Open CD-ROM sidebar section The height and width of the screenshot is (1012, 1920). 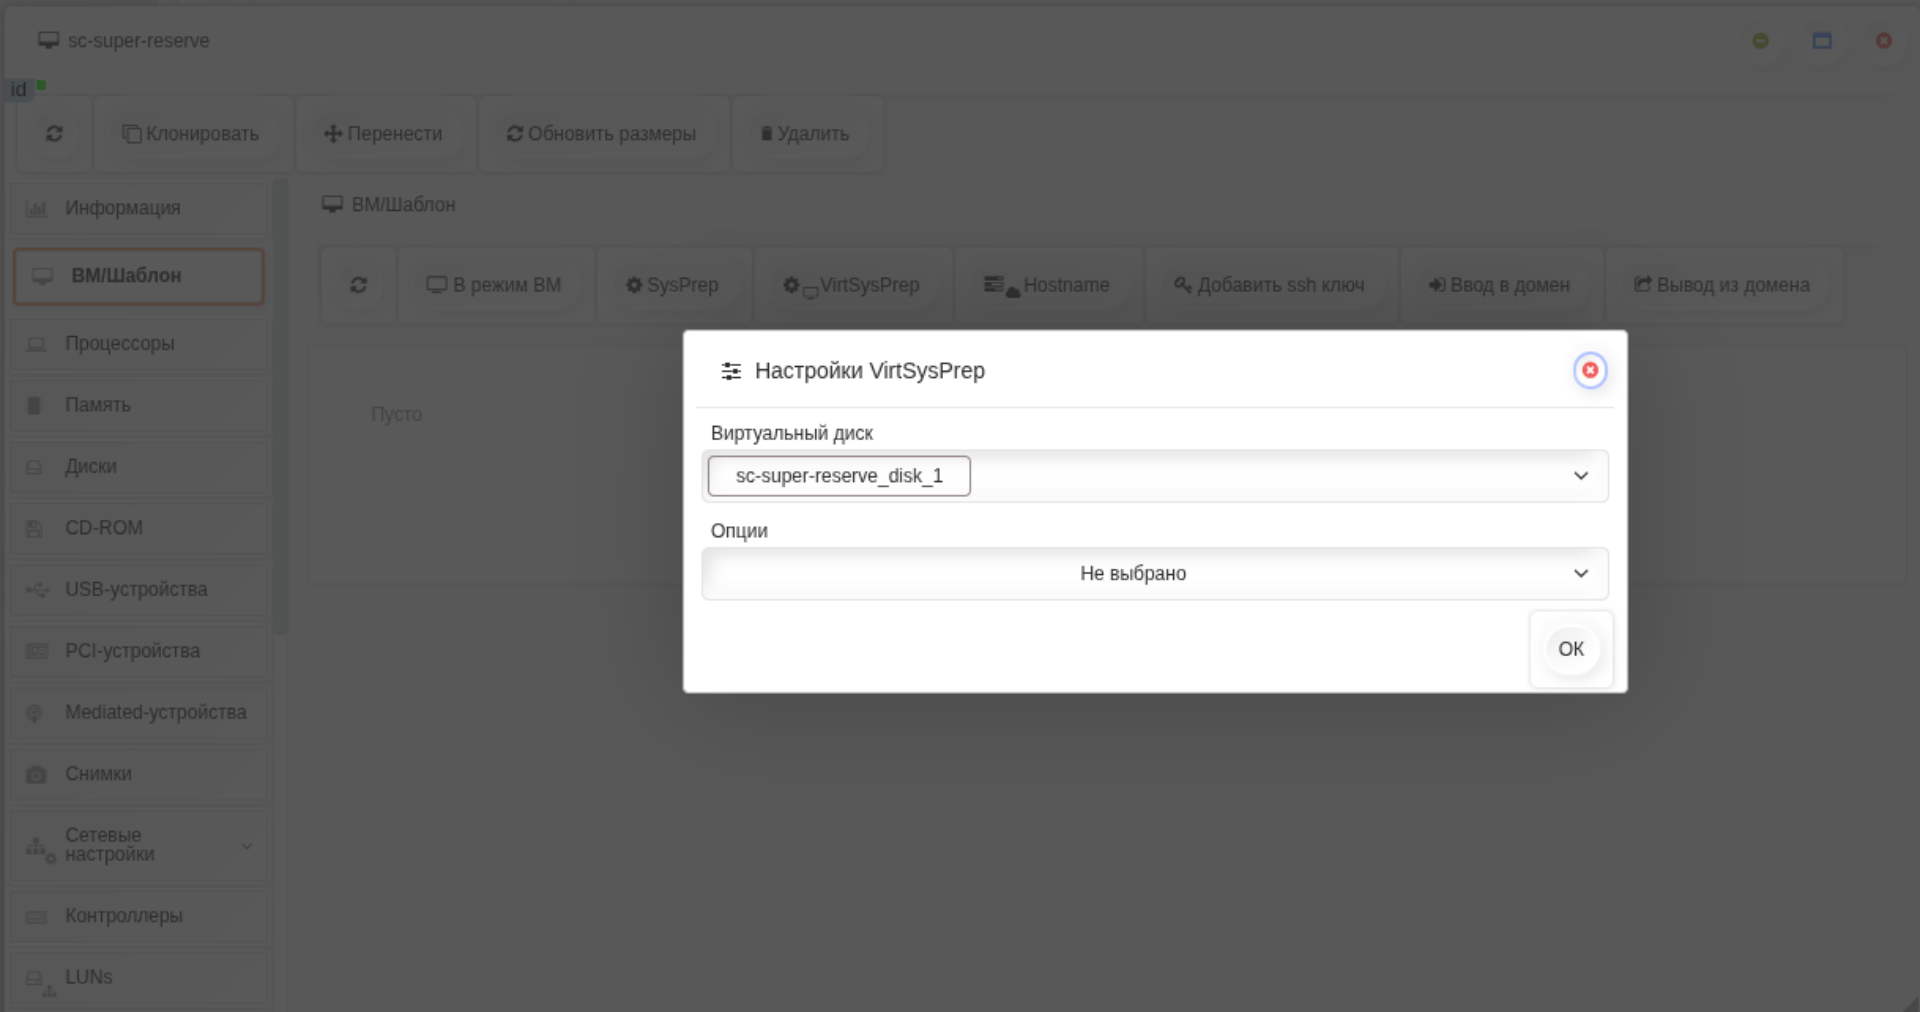139,528
